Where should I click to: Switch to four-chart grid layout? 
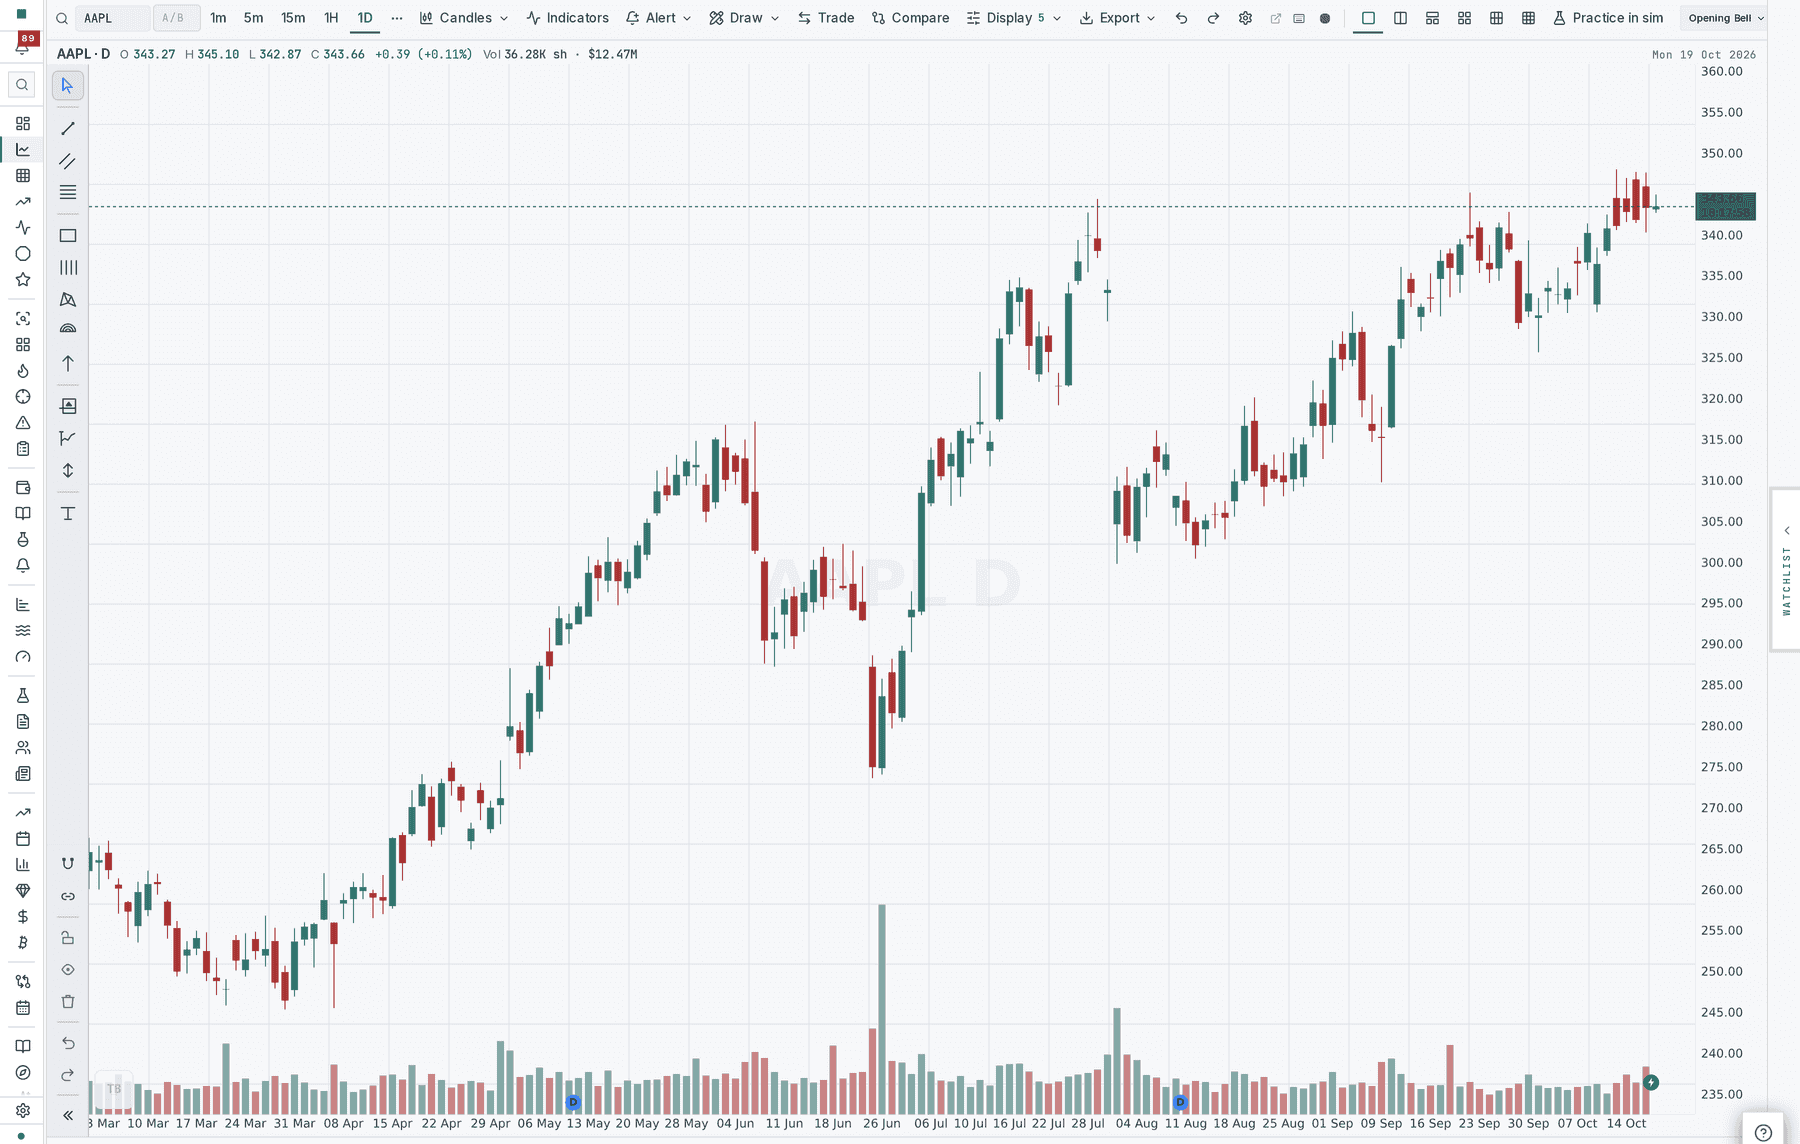tap(1464, 18)
